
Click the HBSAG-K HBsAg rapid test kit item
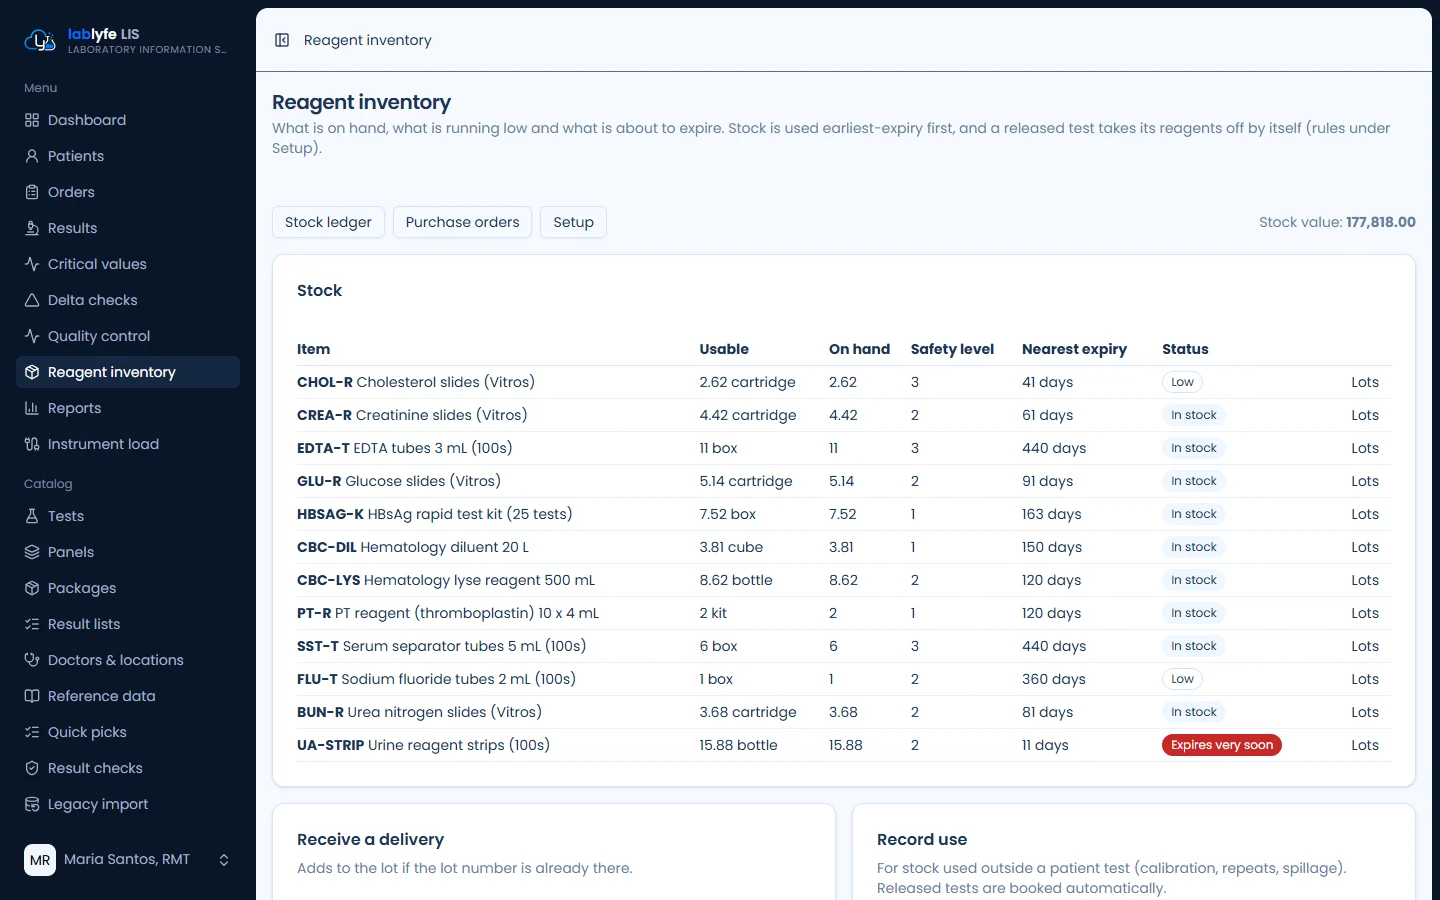(x=435, y=514)
